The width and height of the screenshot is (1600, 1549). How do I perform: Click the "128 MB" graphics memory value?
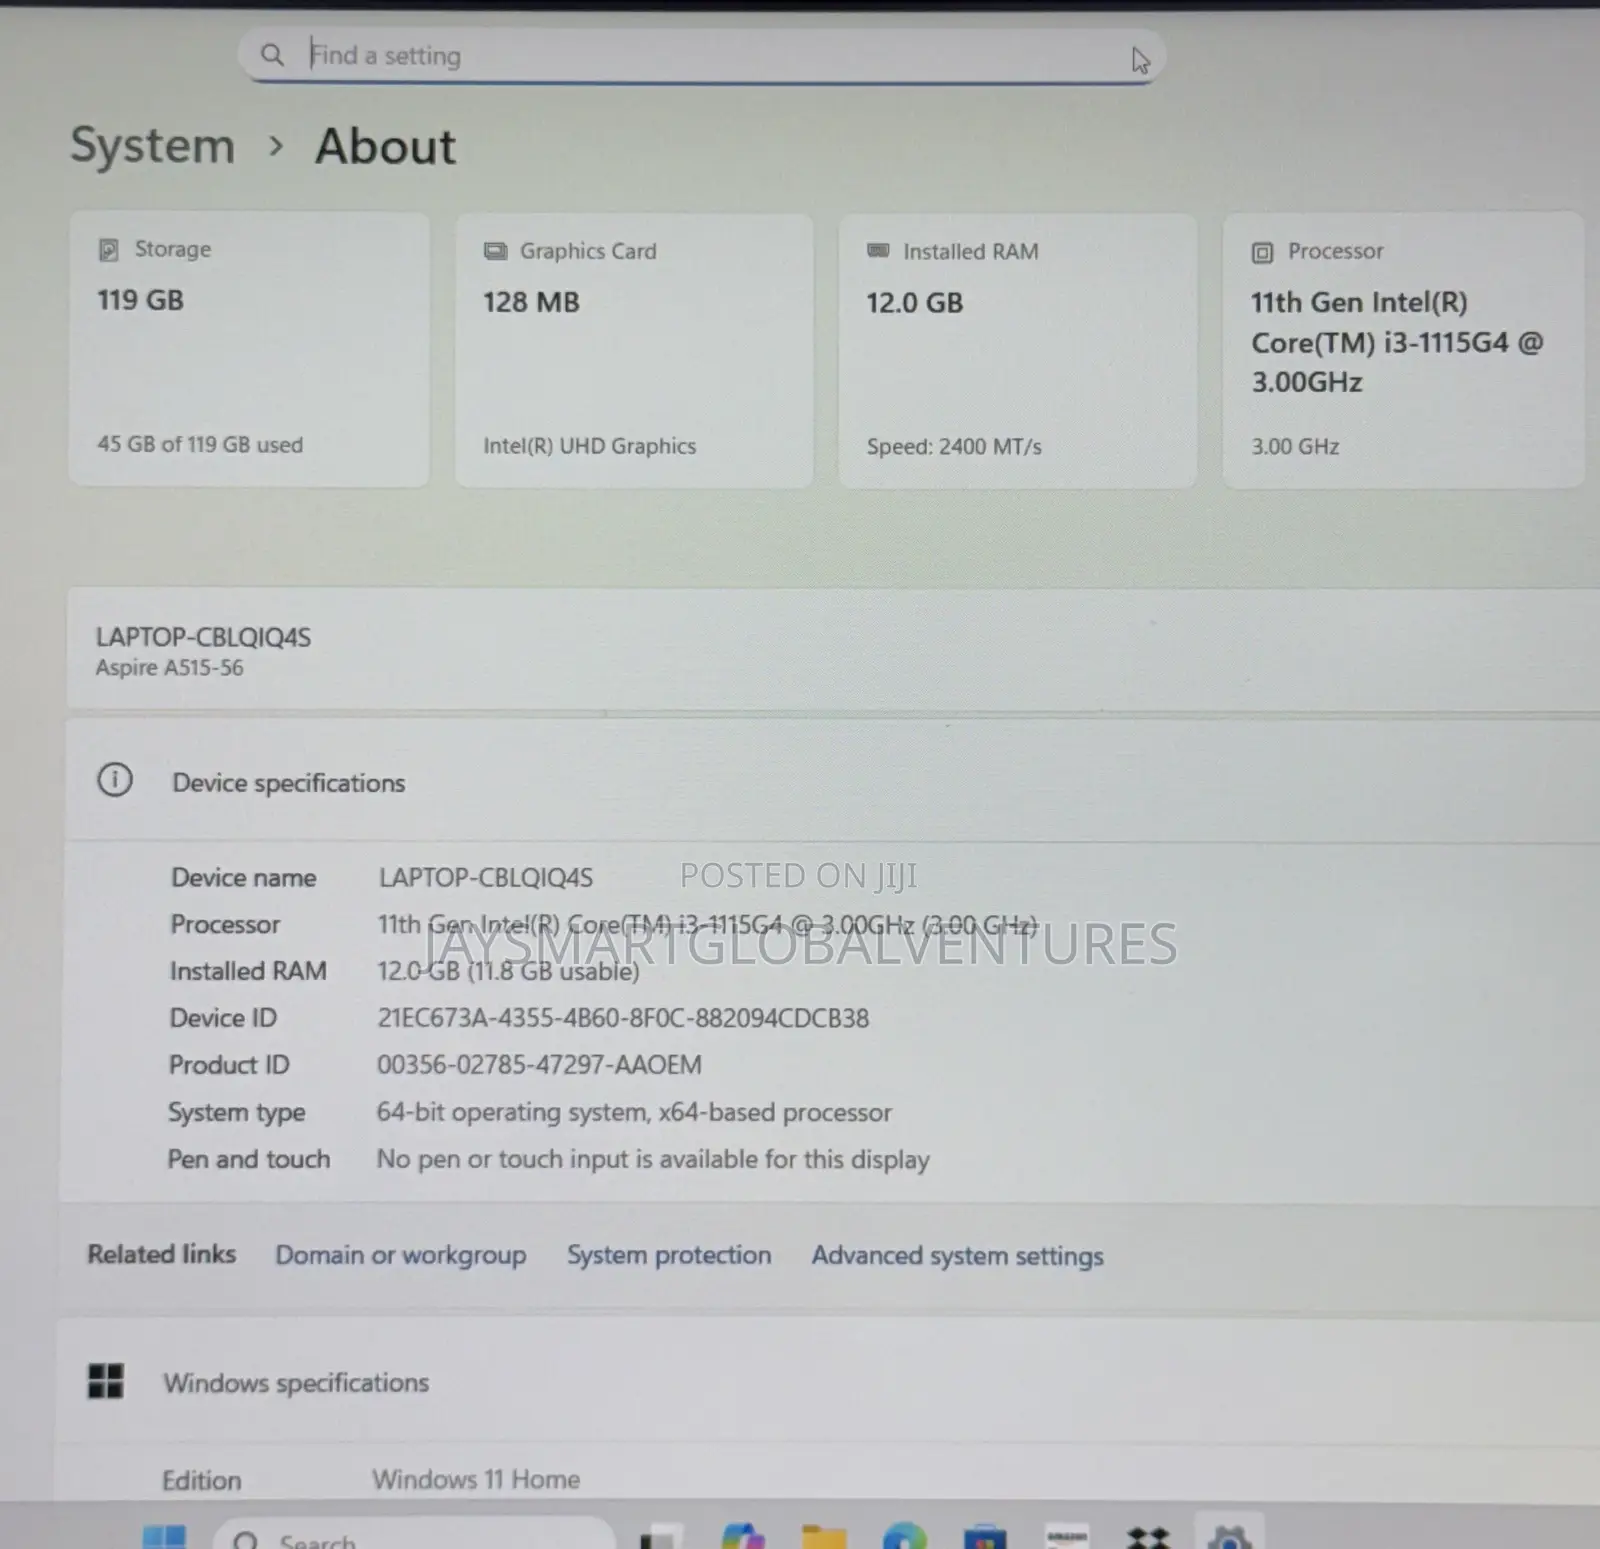(531, 302)
